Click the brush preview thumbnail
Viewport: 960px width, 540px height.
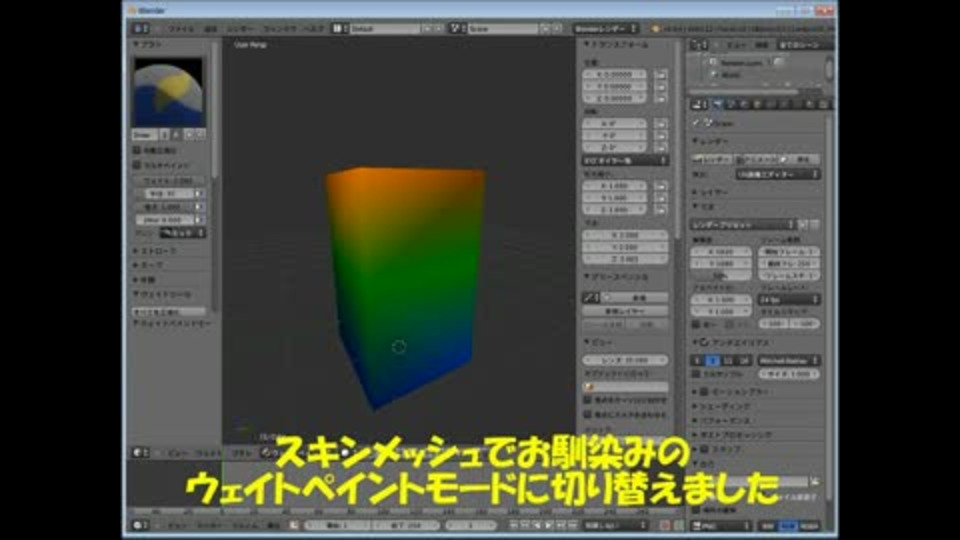point(168,93)
